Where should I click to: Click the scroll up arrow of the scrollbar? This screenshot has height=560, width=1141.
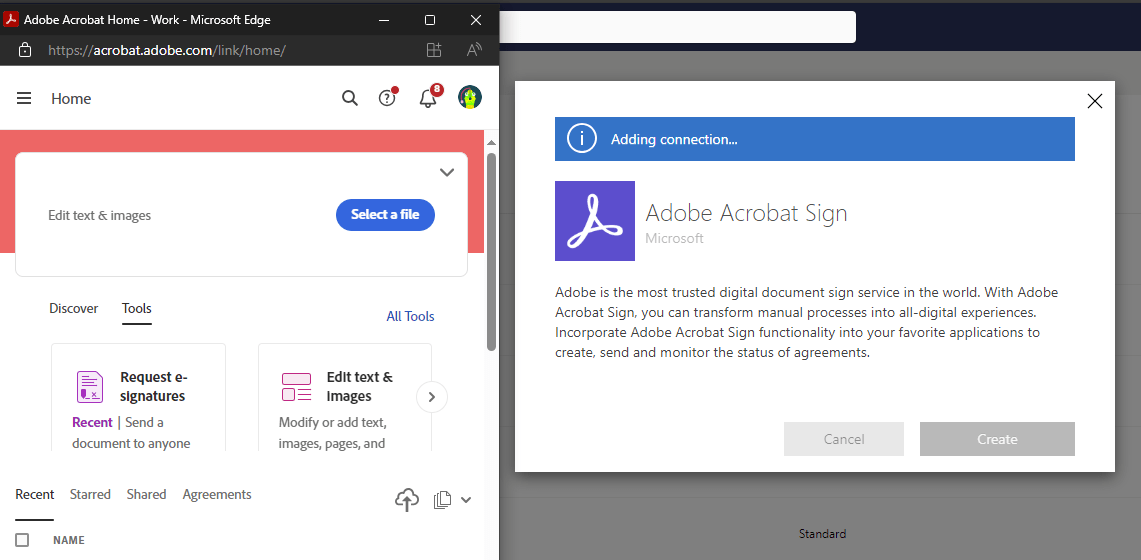click(492, 143)
